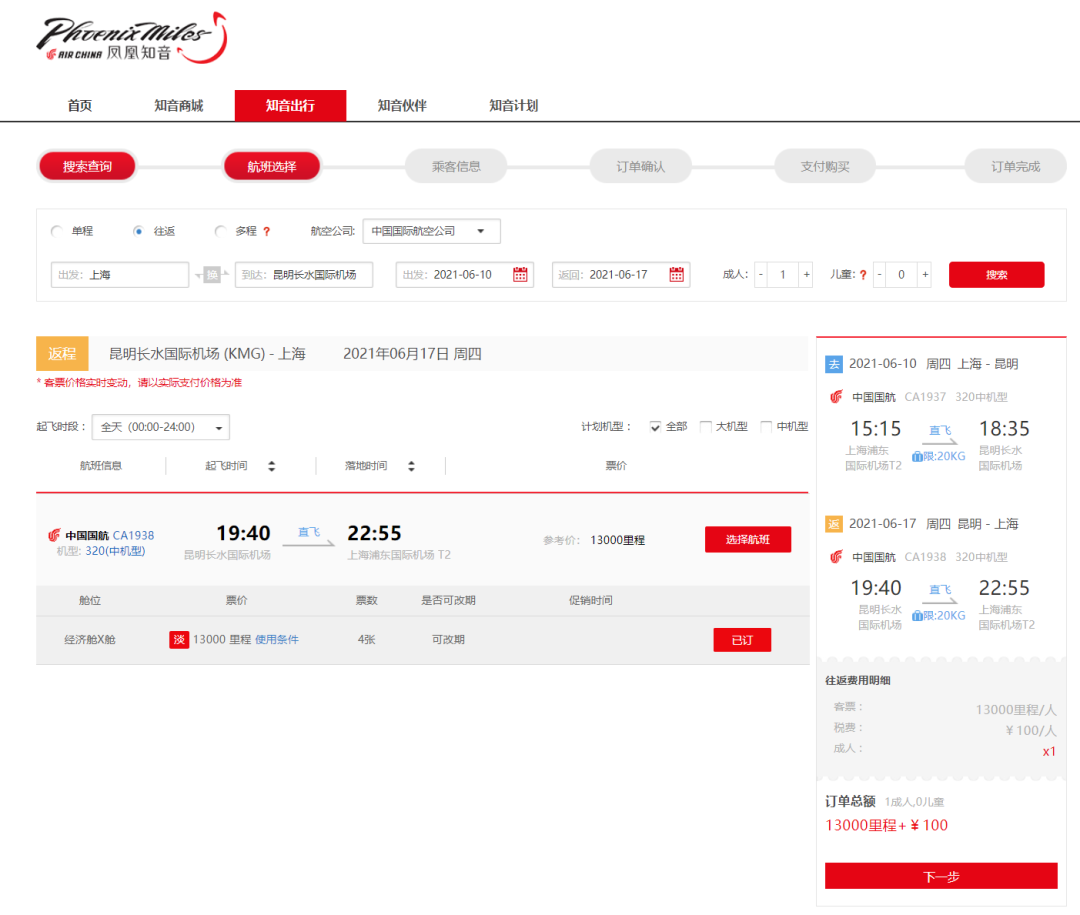
Task: Click the 选择航班 select flight button
Action: 748,539
